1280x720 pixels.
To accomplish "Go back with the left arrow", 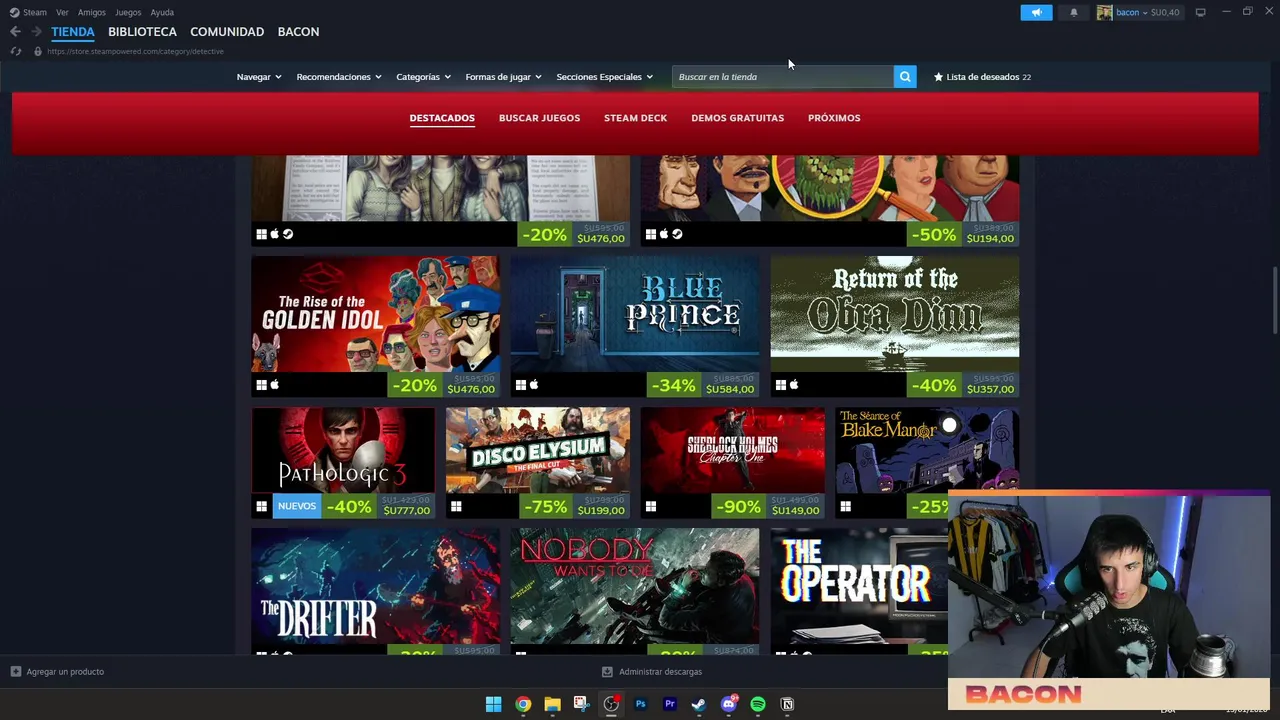I will point(15,32).
